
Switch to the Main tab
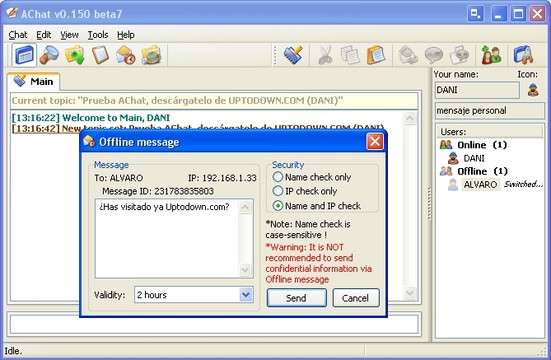34,81
